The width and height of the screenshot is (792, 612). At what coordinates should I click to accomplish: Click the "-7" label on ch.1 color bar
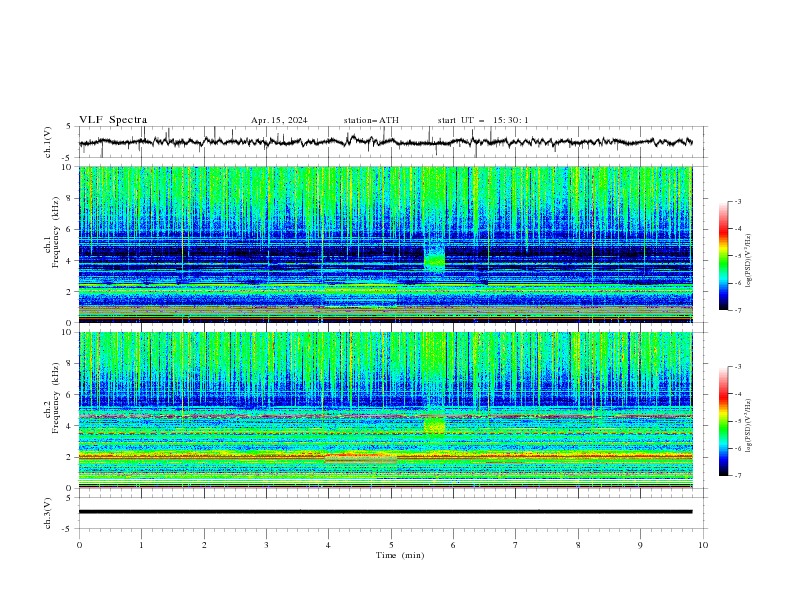[x=737, y=310]
